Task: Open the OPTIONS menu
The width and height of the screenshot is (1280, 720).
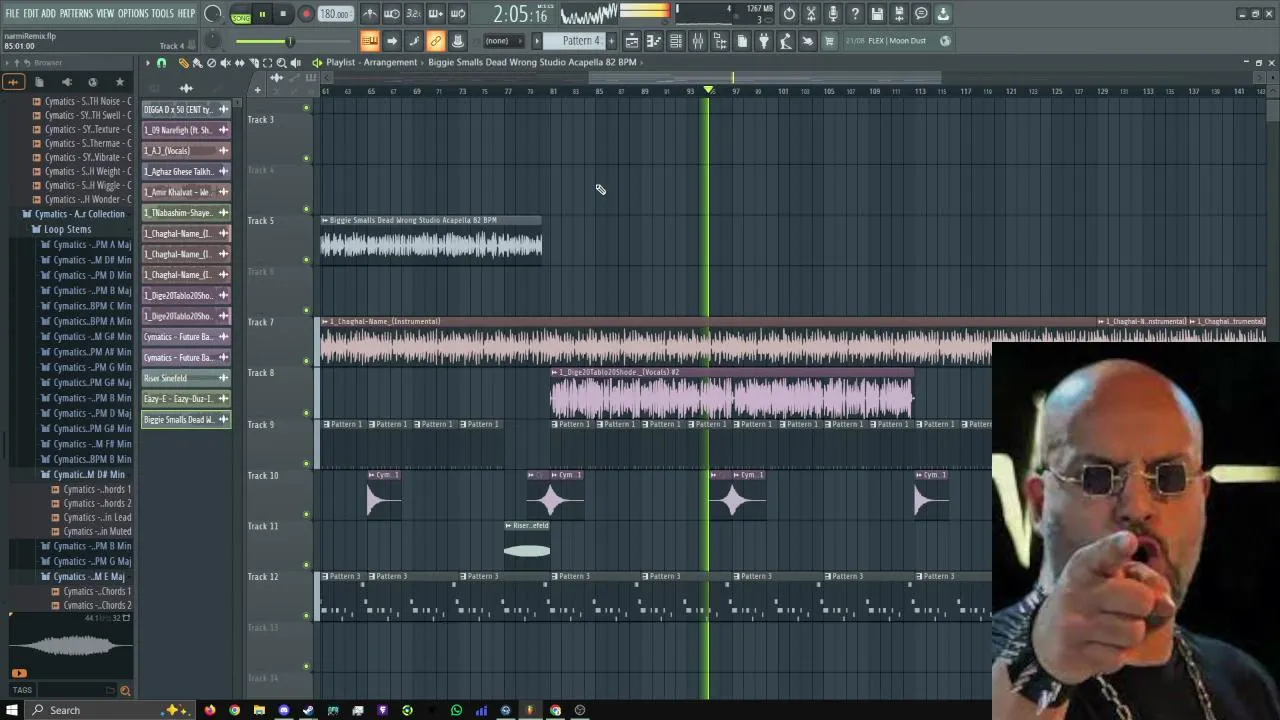Action: tap(133, 13)
